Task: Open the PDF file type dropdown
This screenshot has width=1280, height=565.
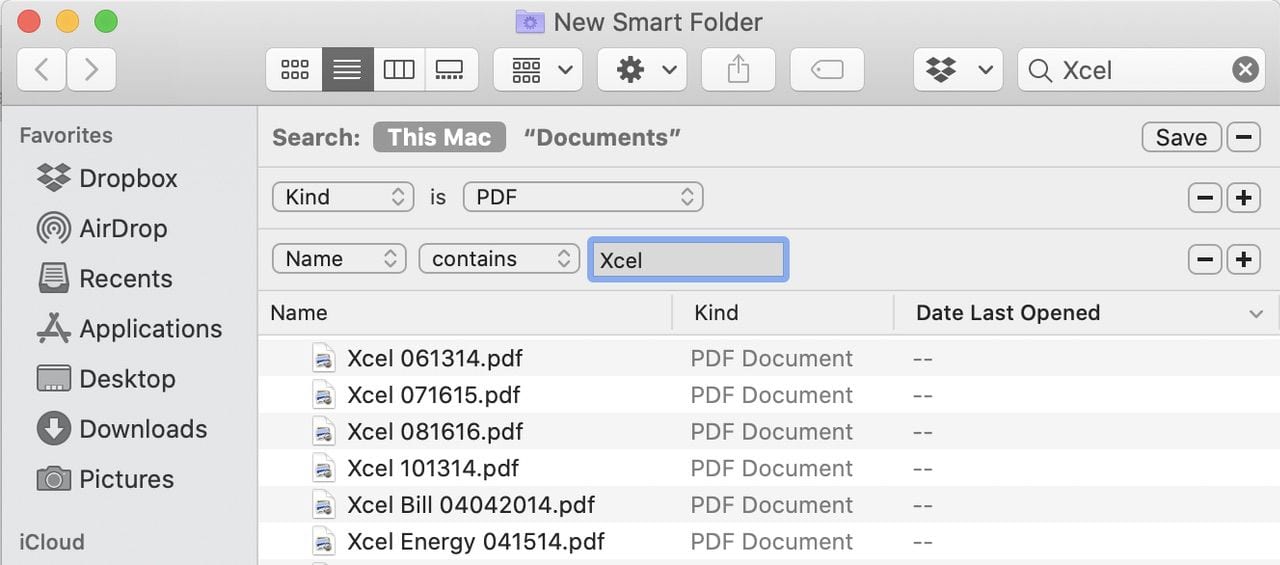Action: (x=583, y=197)
